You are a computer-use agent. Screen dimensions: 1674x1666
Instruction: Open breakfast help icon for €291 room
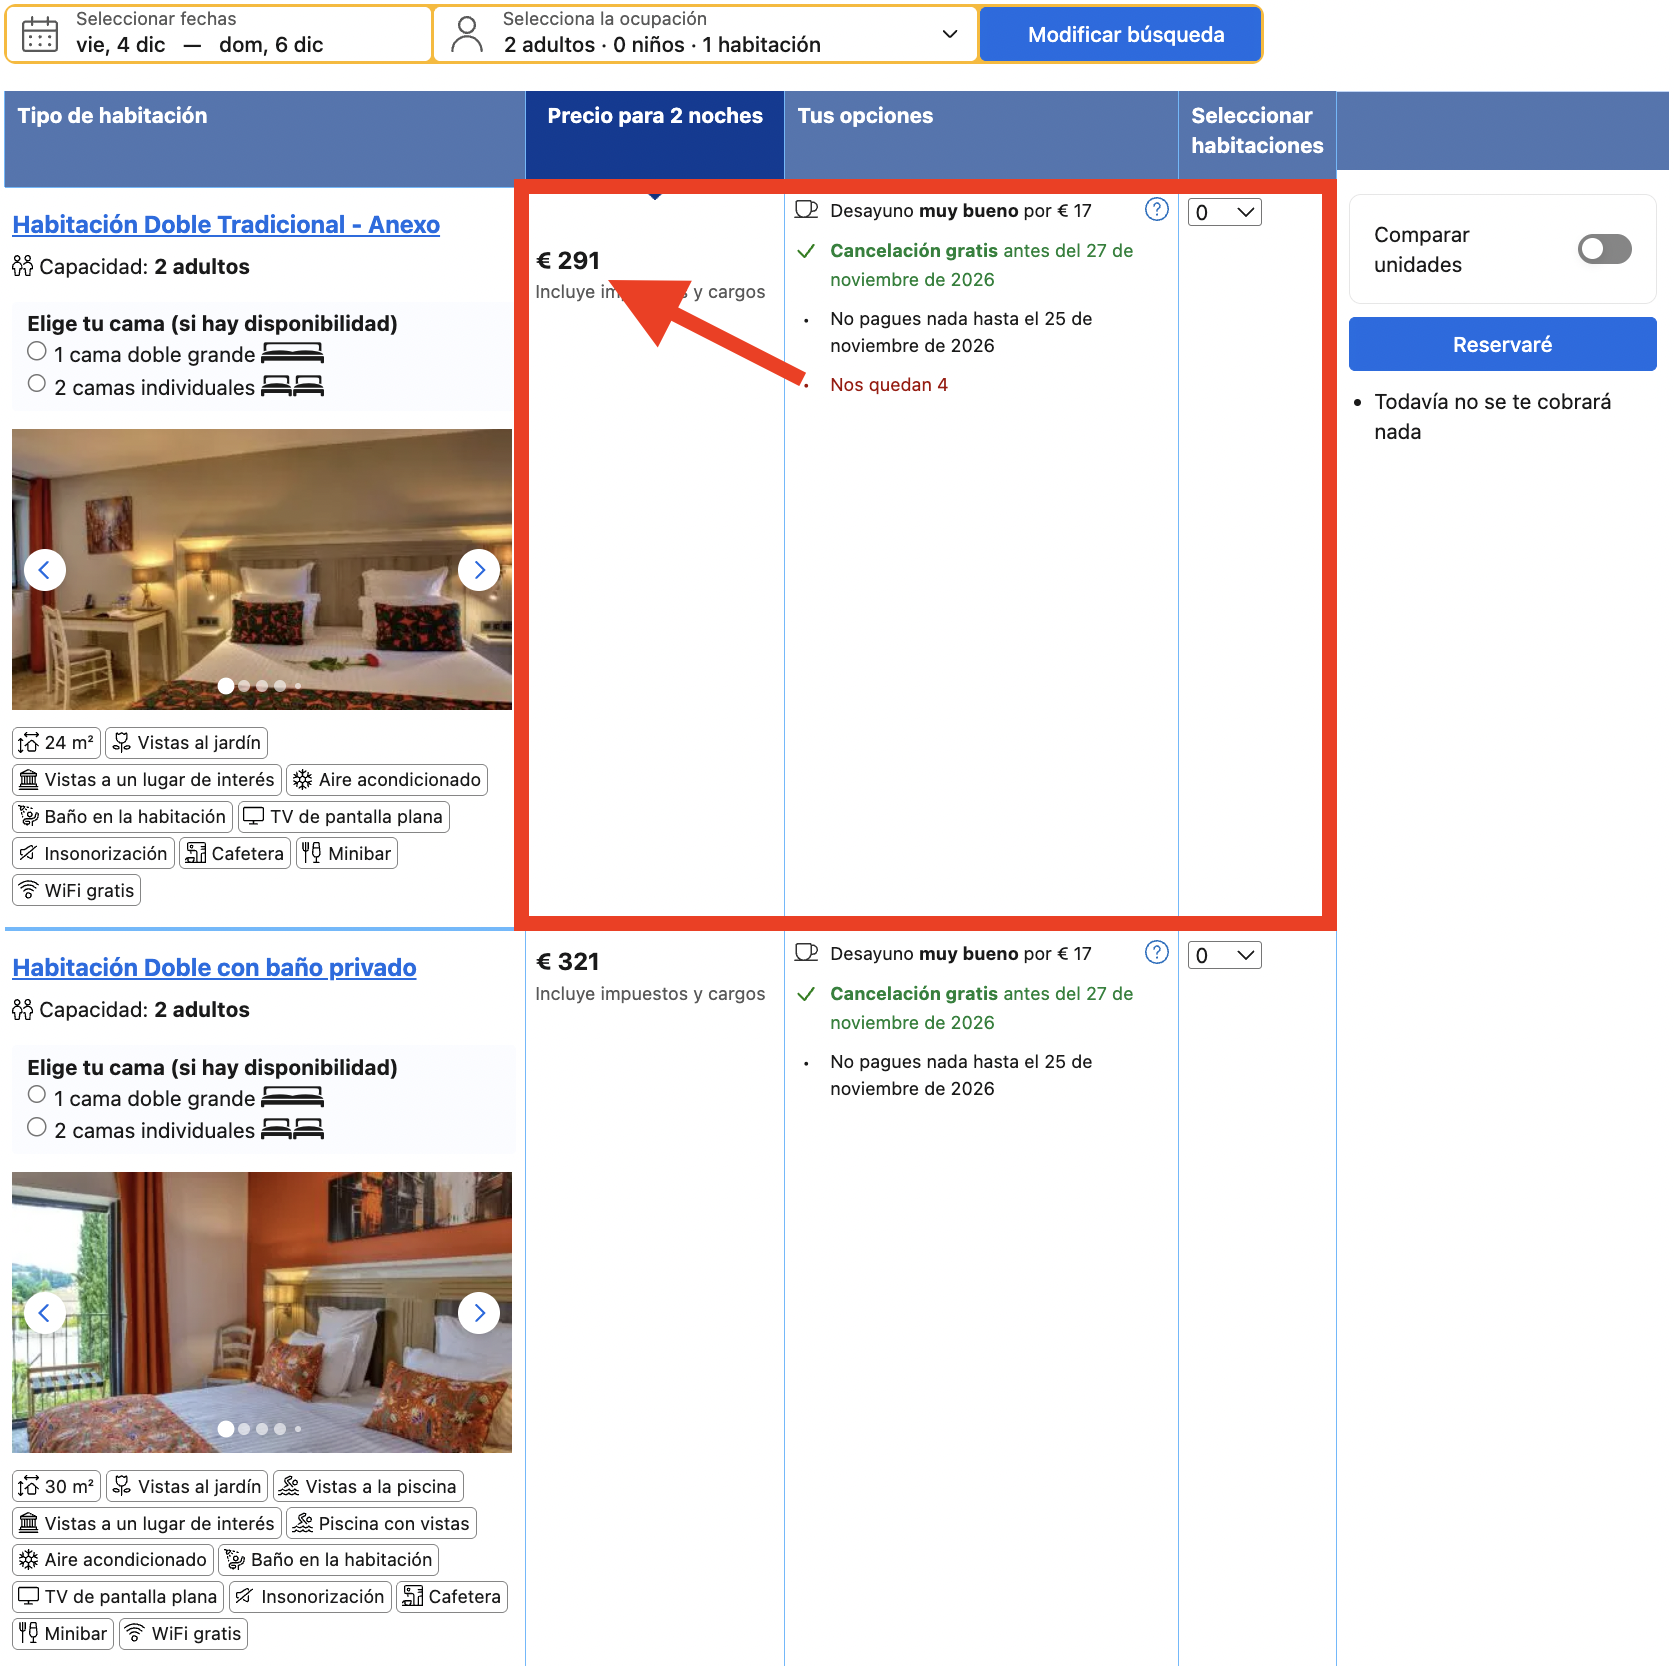1156,209
